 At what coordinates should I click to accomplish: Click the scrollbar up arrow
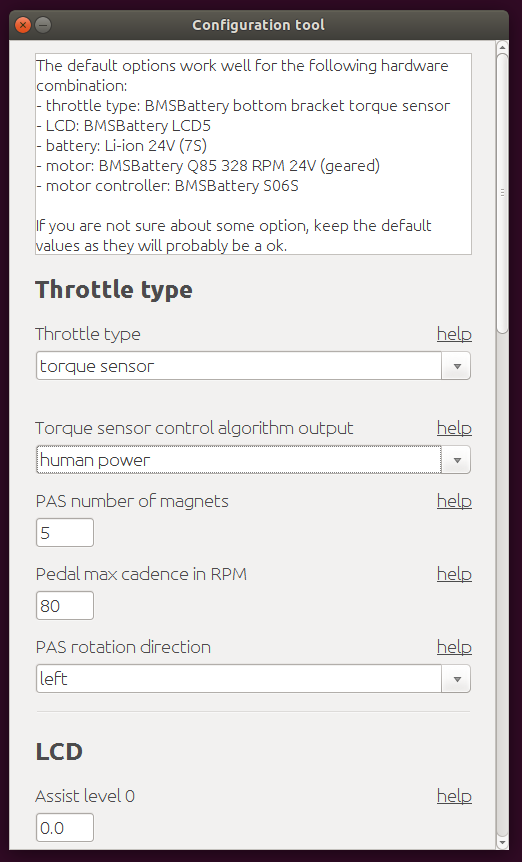pos(502,46)
